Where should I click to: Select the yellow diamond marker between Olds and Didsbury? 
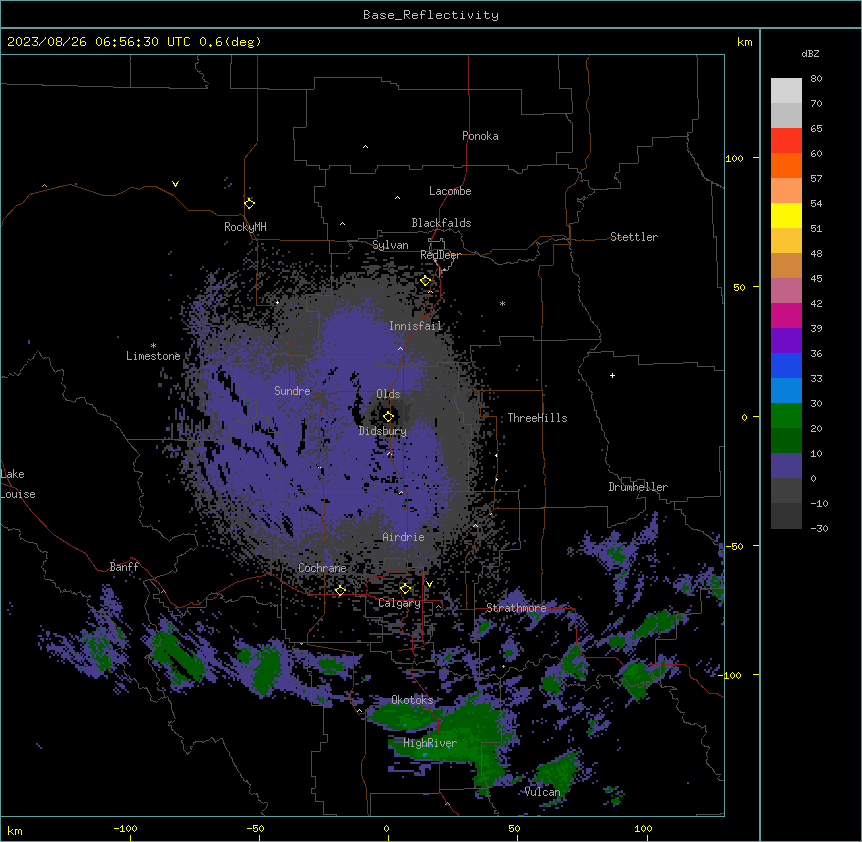point(388,416)
